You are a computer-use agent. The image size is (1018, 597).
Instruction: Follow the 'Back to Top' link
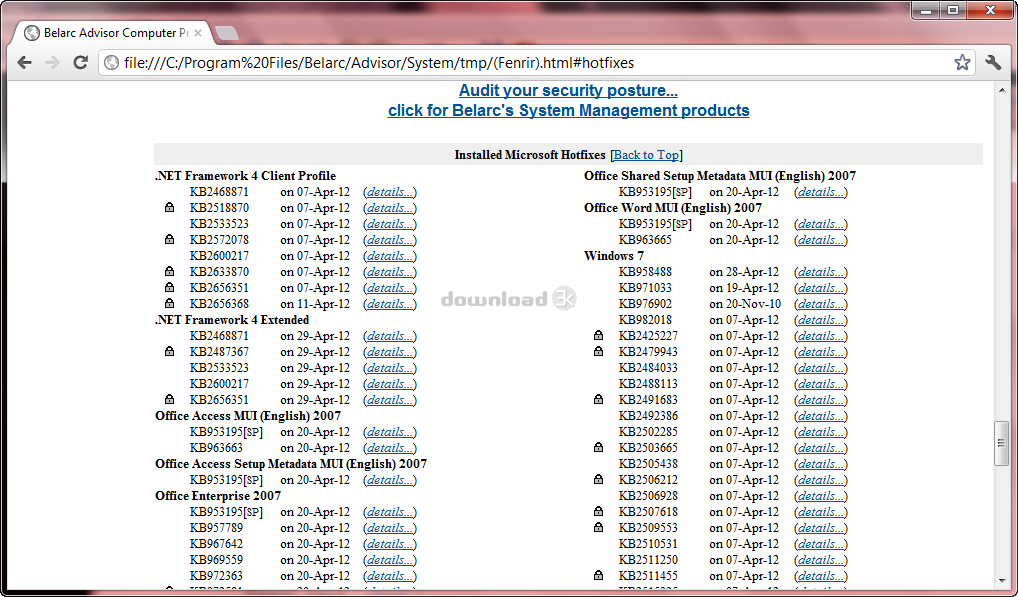(x=646, y=154)
